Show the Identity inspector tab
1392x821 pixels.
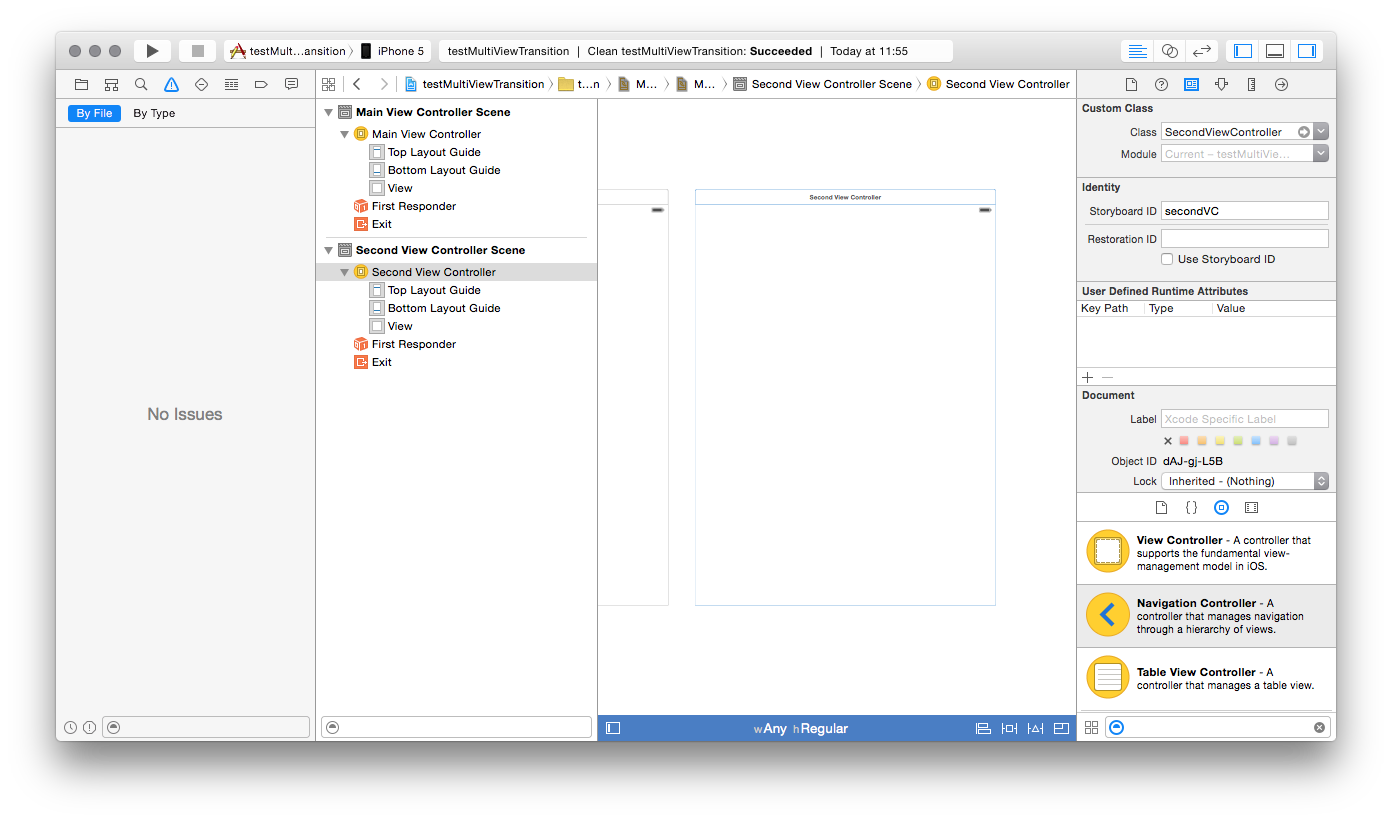click(x=1191, y=84)
